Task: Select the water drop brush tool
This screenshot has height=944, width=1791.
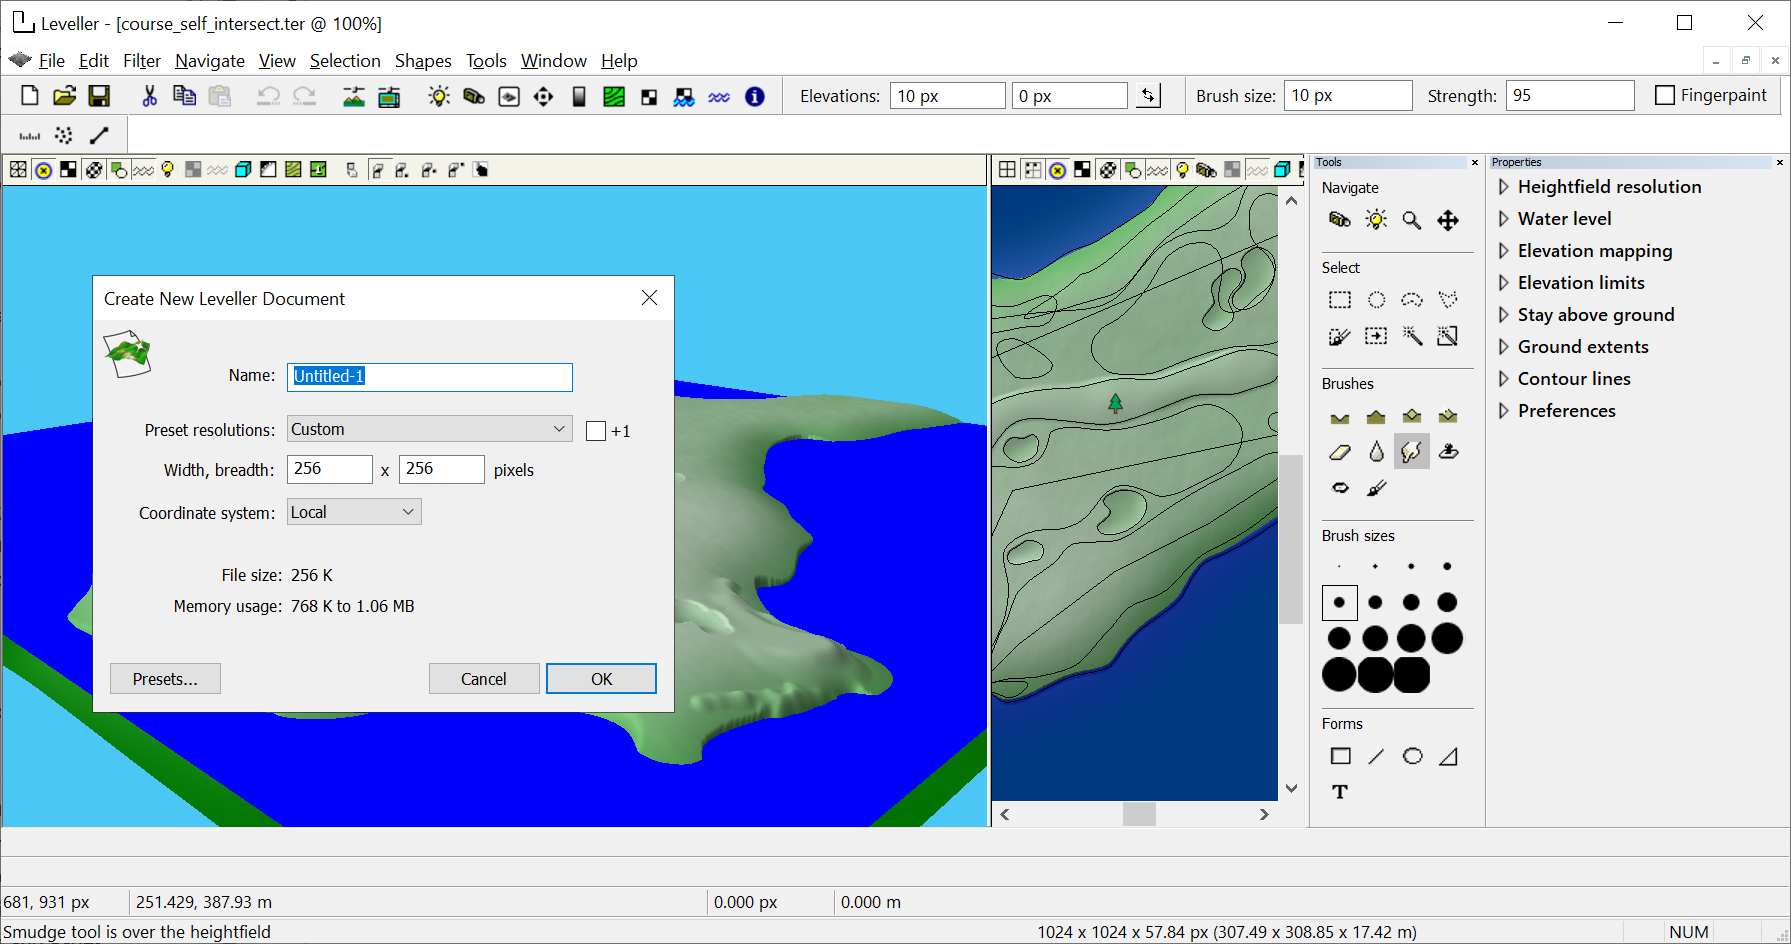Action: 1376,452
